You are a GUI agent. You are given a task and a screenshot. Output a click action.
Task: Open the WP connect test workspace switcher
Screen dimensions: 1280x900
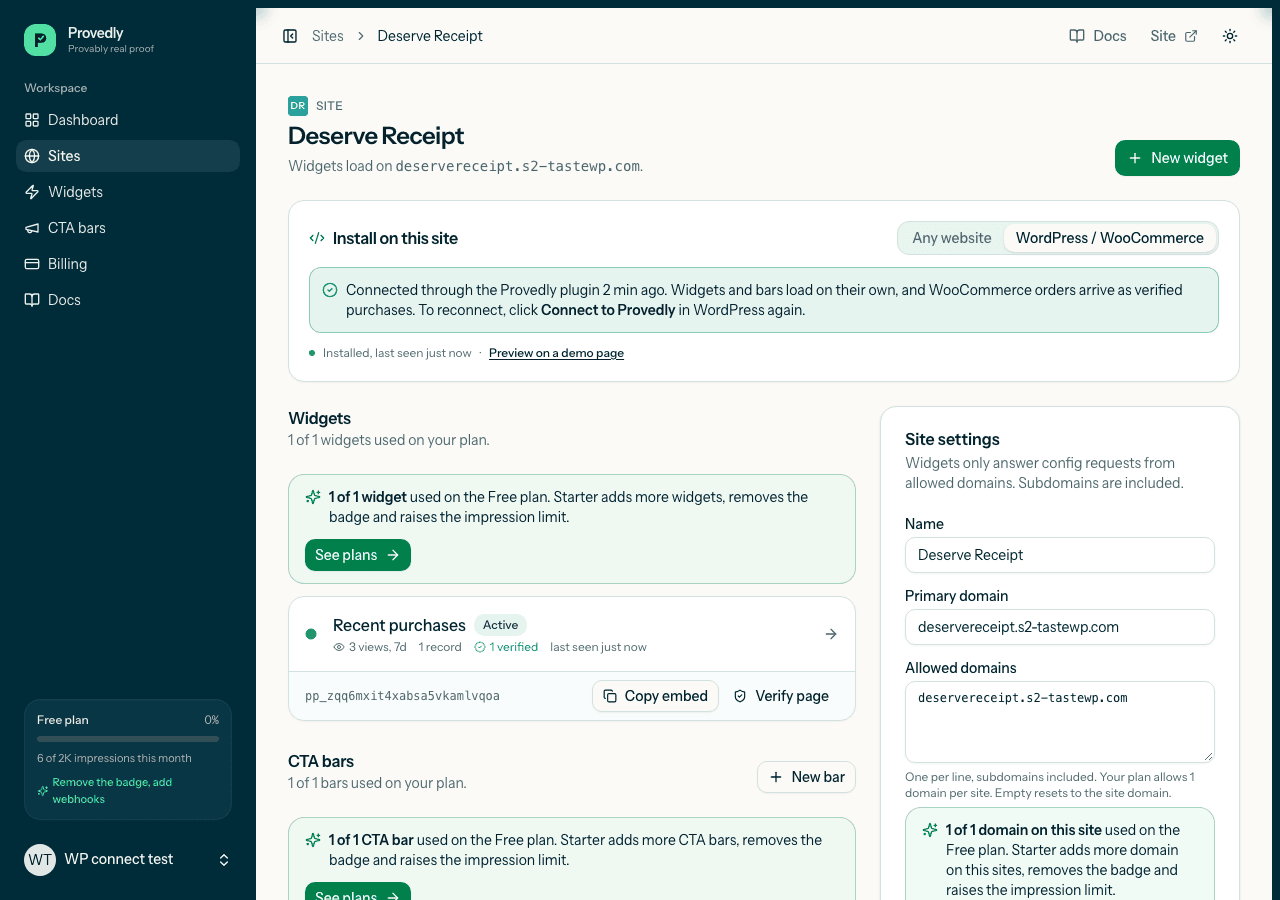point(128,860)
